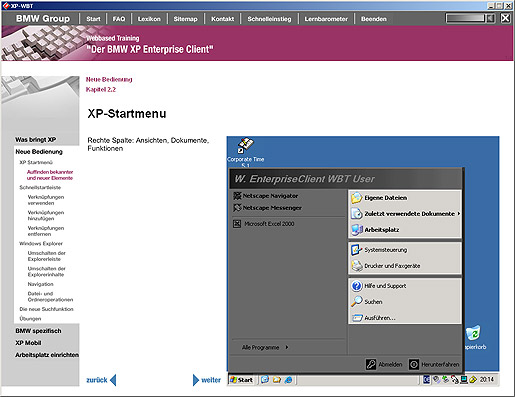515x397 pixels.
Task: Launch Netscape Messenger from start menu
Action: [267, 208]
